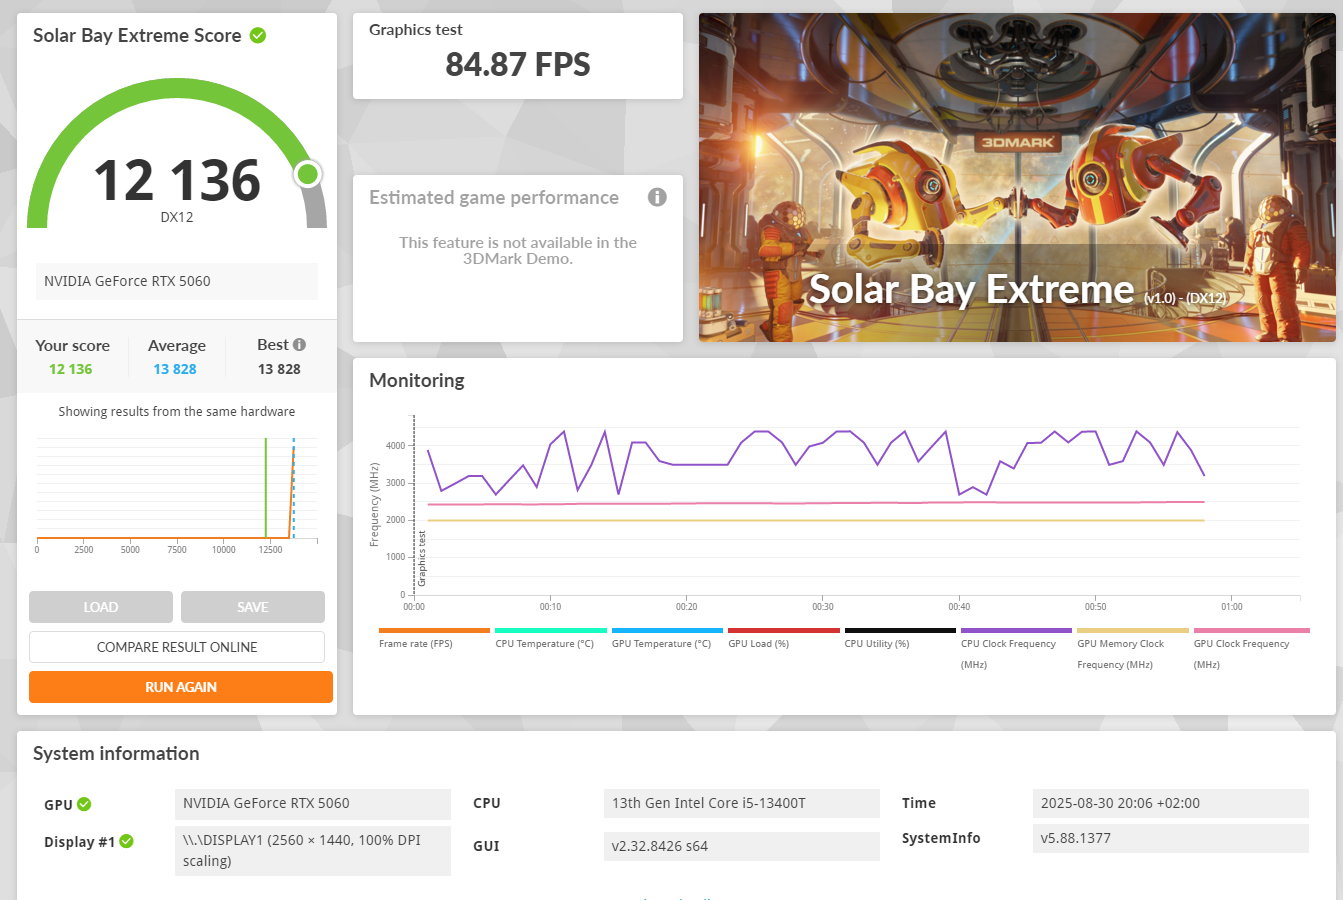The height and width of the screenshot is (900, 1343).
Task: Click the Graphics test heading above the FPS value
Action: (x=416, y=30)
